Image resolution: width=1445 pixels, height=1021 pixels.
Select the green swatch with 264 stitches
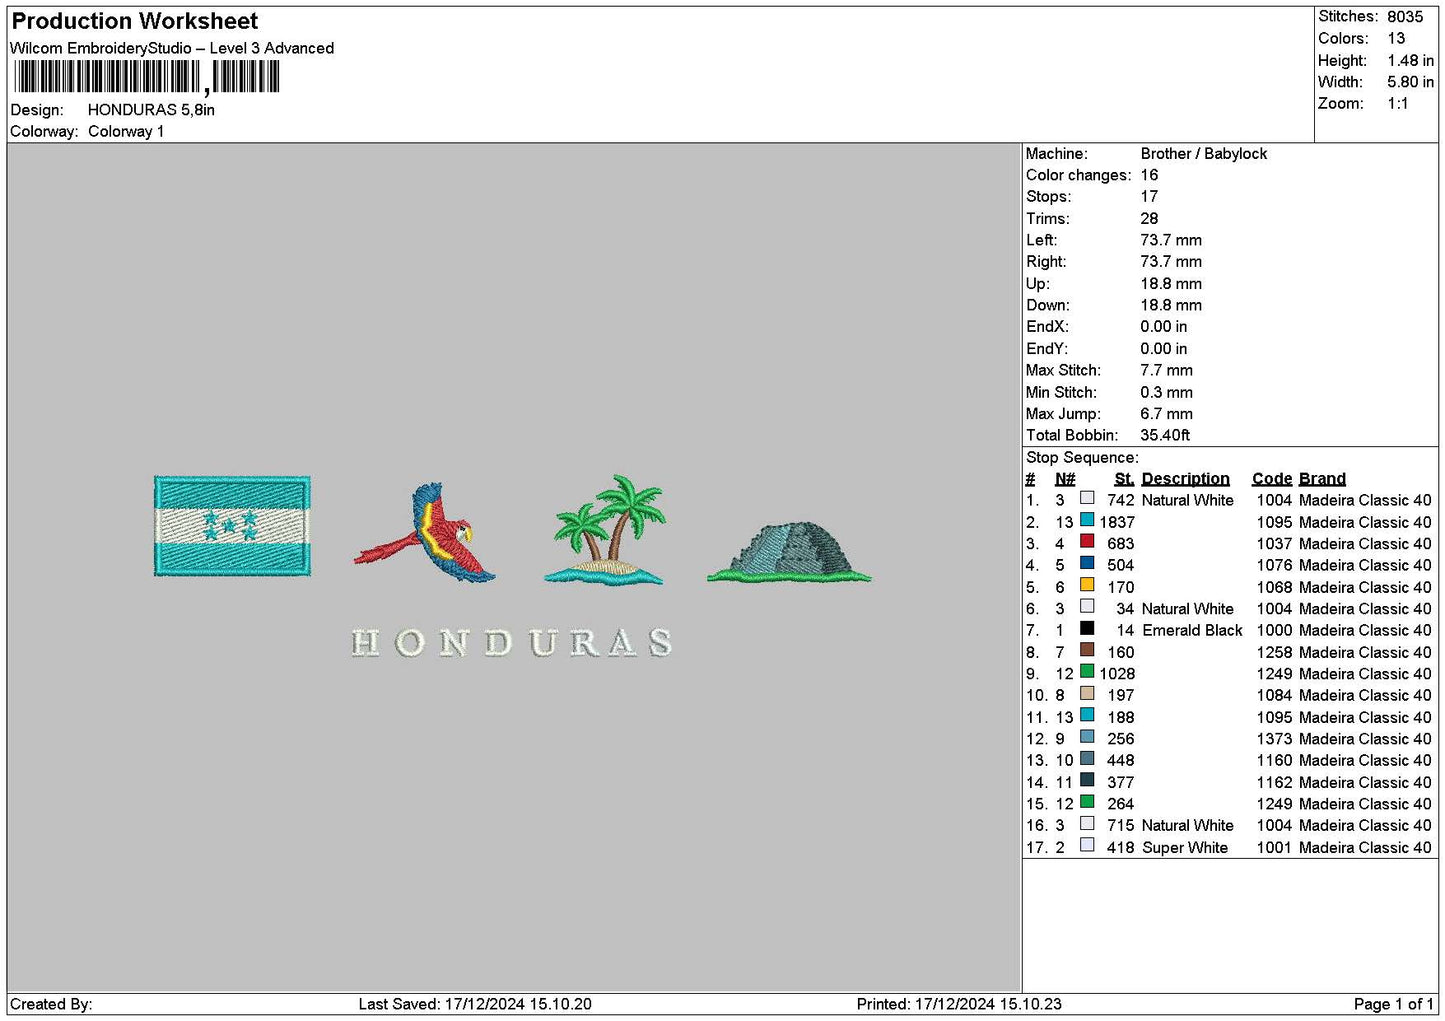pos(1087,802)
